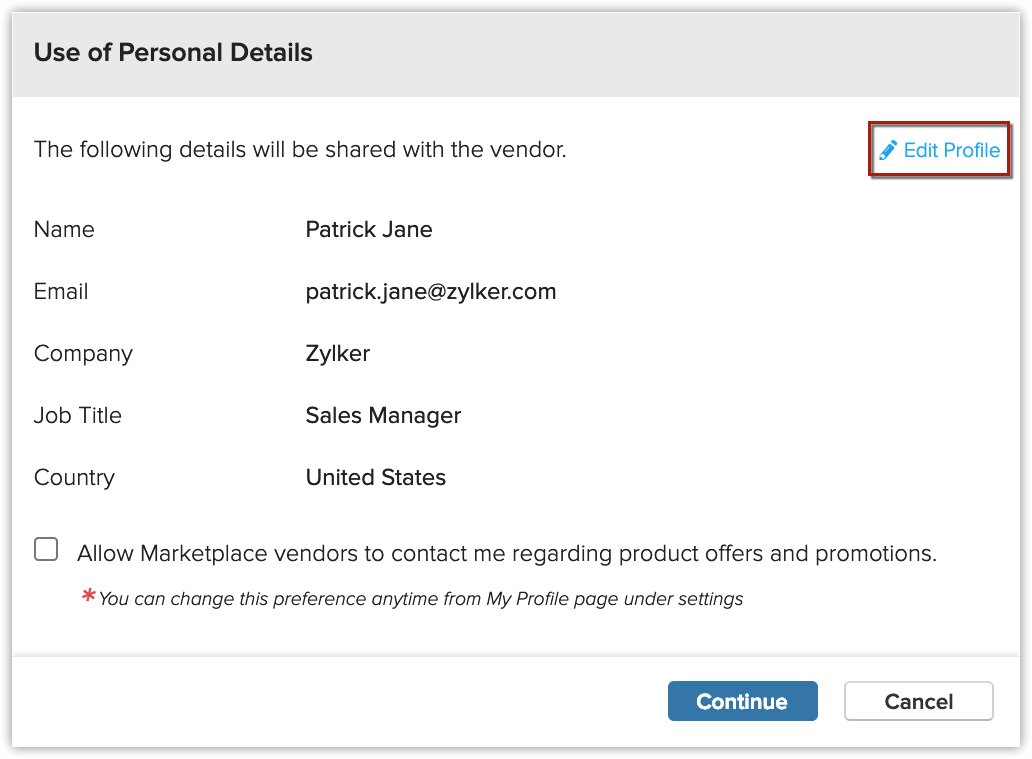The image size is (1032, 759).
Task: Click the Job Title field label
Action: (x=78, y=415)
